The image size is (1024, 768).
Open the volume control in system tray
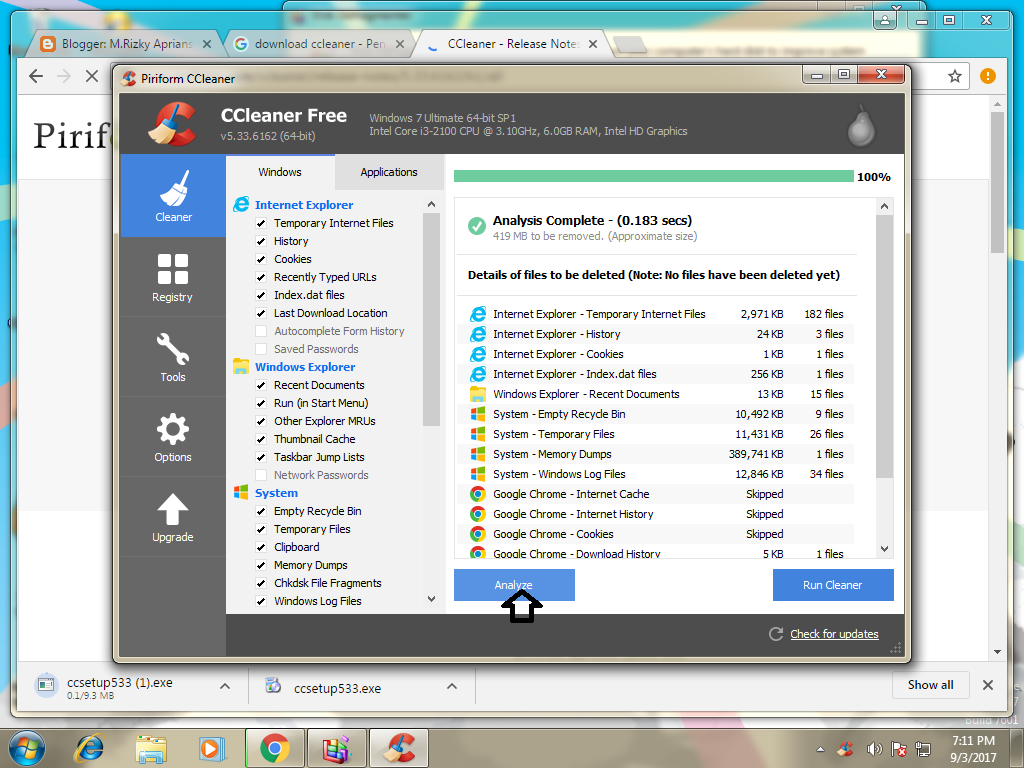click(874, 749)
